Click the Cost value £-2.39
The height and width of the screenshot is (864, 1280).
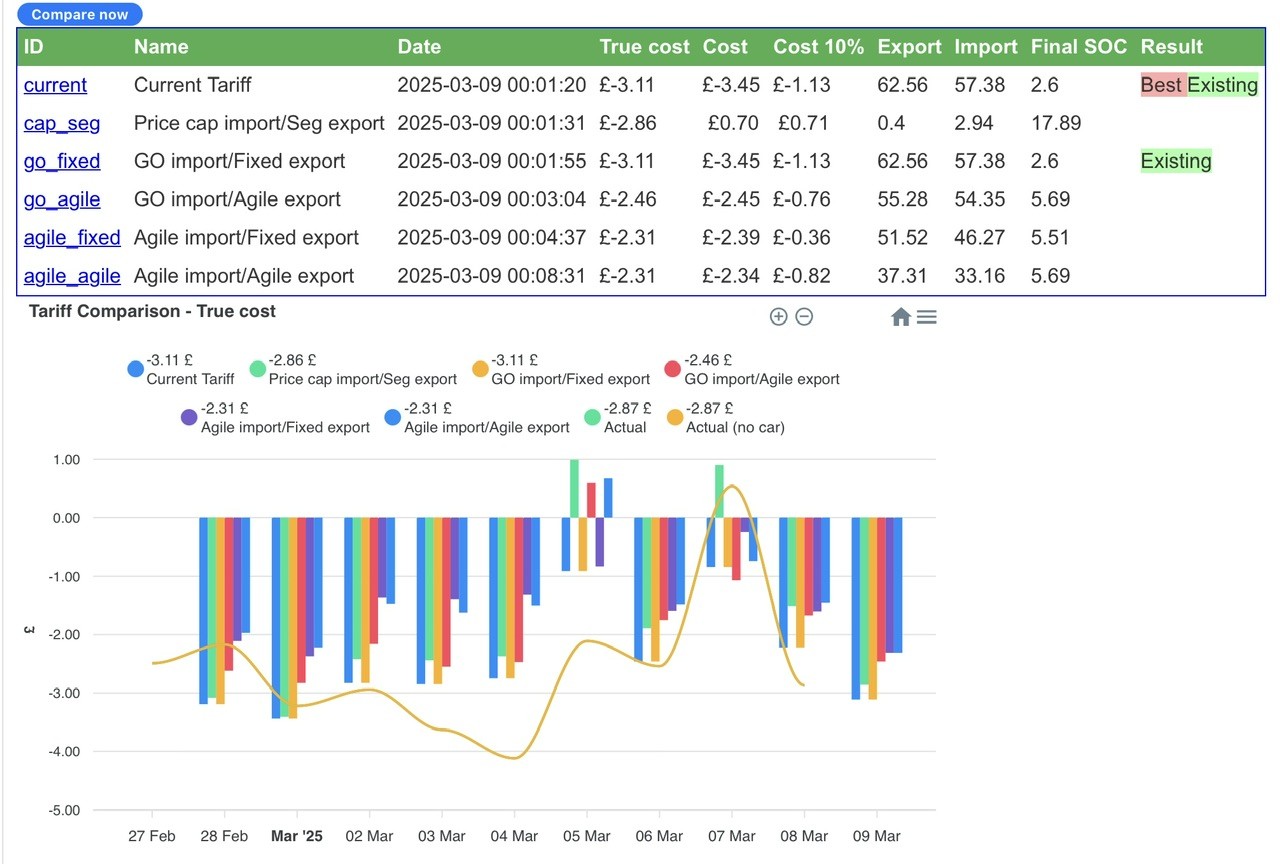click(731, 237)
